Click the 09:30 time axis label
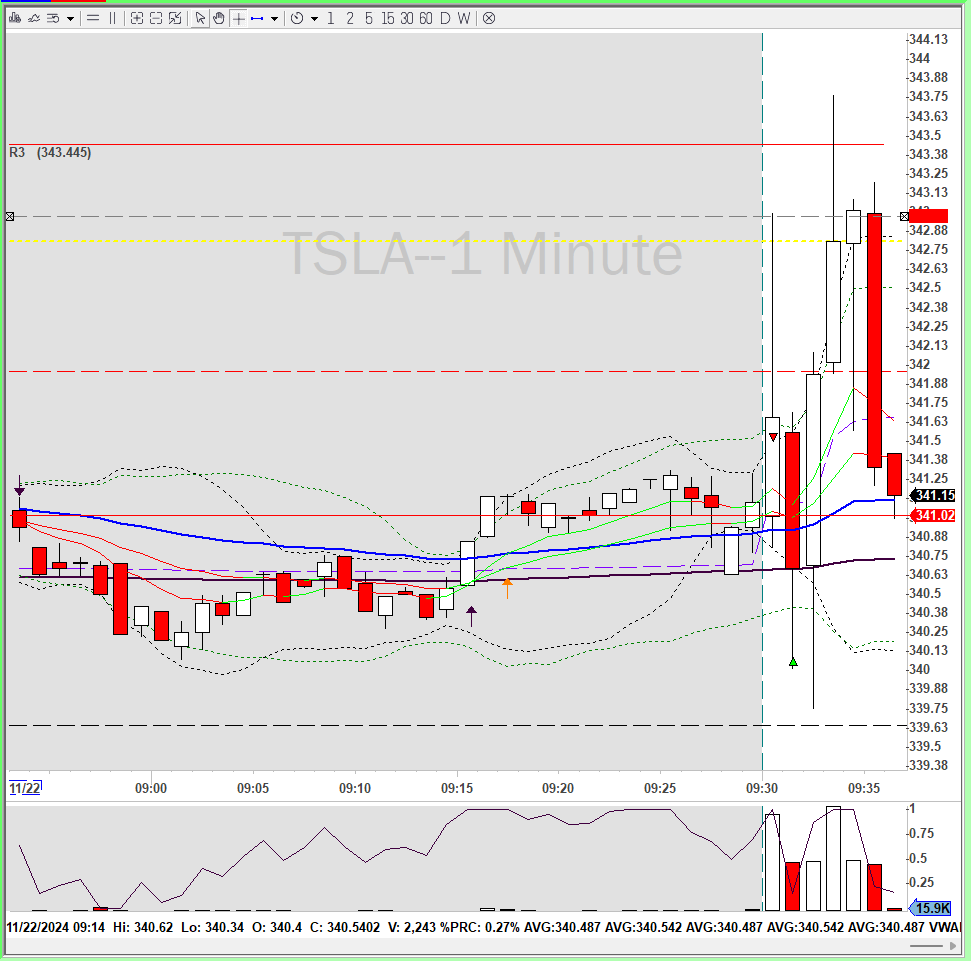971x961 pixels. point(762,788)
